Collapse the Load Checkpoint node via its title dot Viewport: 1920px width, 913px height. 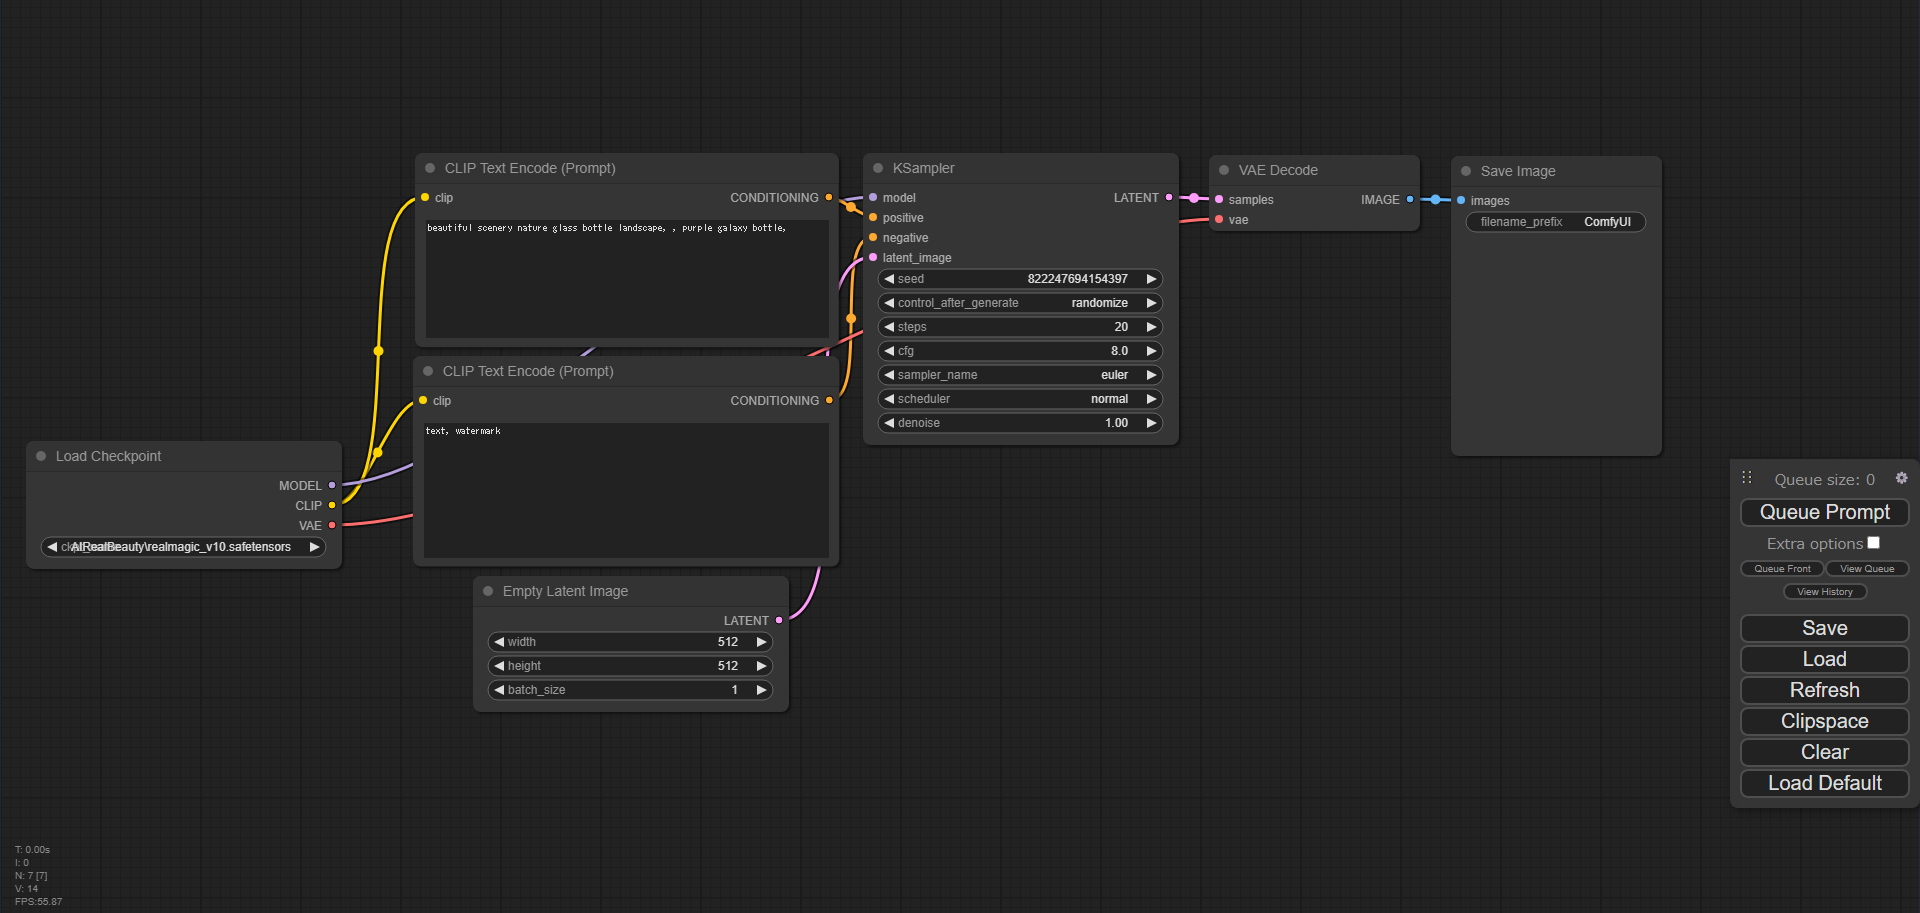pyautogui.click(x=41, y=456)
